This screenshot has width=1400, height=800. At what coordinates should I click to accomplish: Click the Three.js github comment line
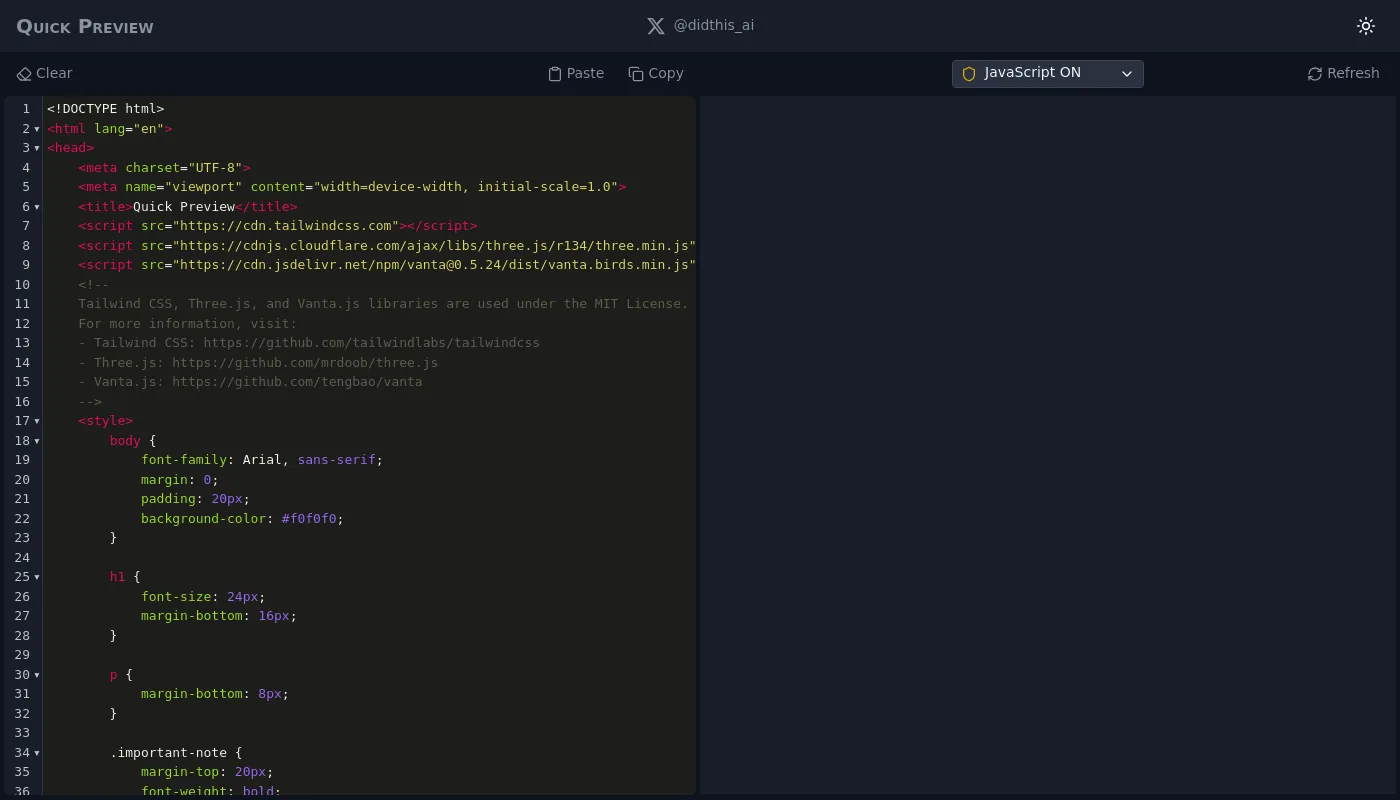258,363
